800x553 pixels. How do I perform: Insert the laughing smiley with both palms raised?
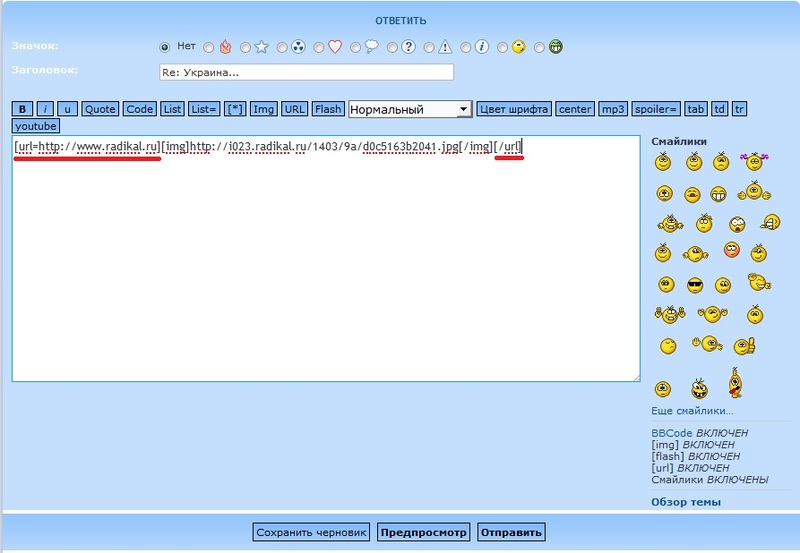pyautogui.click(x=670, y=314)
